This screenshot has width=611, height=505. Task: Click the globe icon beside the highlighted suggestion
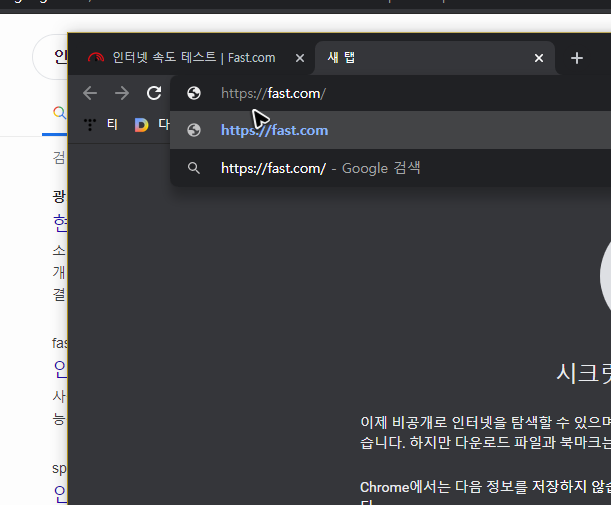tap(194, 130)
